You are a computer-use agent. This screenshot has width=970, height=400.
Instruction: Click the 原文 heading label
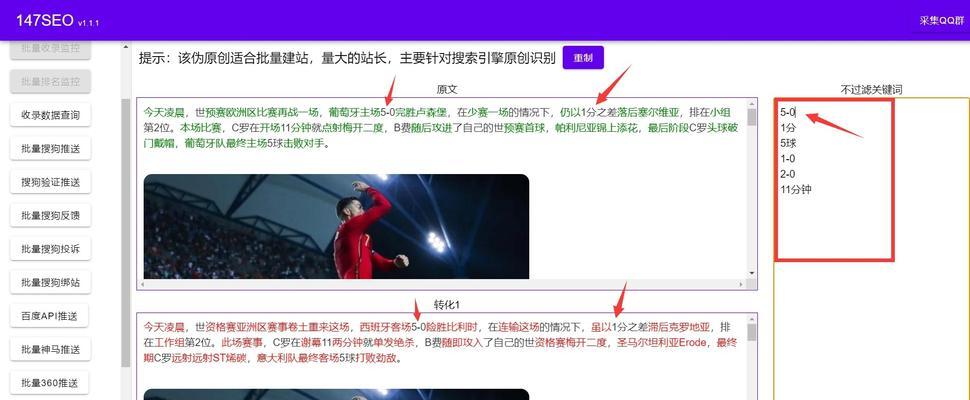447,90
